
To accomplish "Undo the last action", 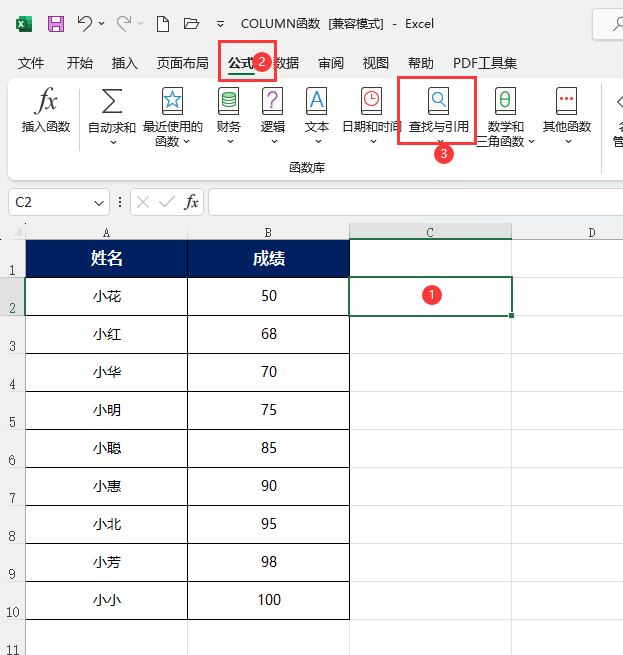I will coord(85,23).
